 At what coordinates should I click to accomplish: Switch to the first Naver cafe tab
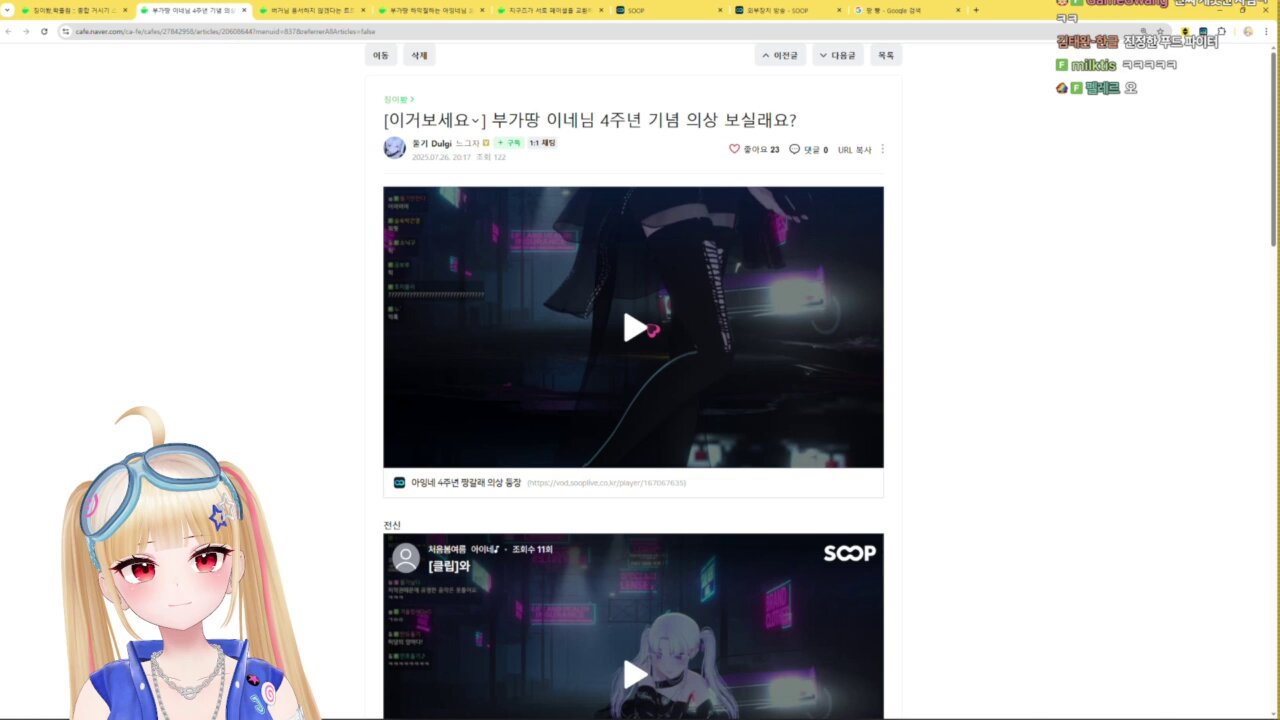[76, 10]
